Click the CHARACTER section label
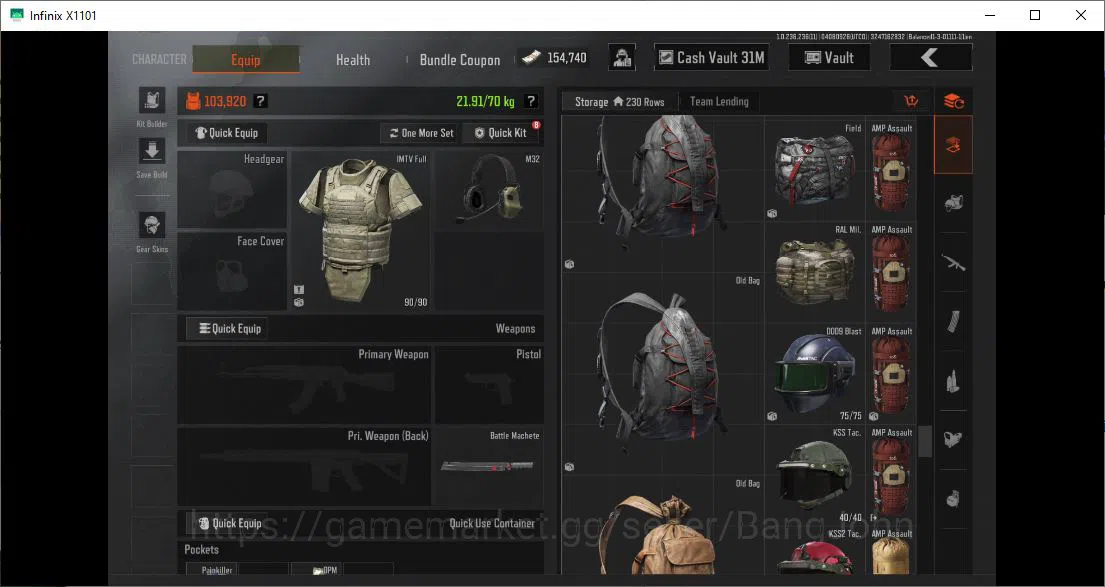1105x587 pixels. (159, 59)
